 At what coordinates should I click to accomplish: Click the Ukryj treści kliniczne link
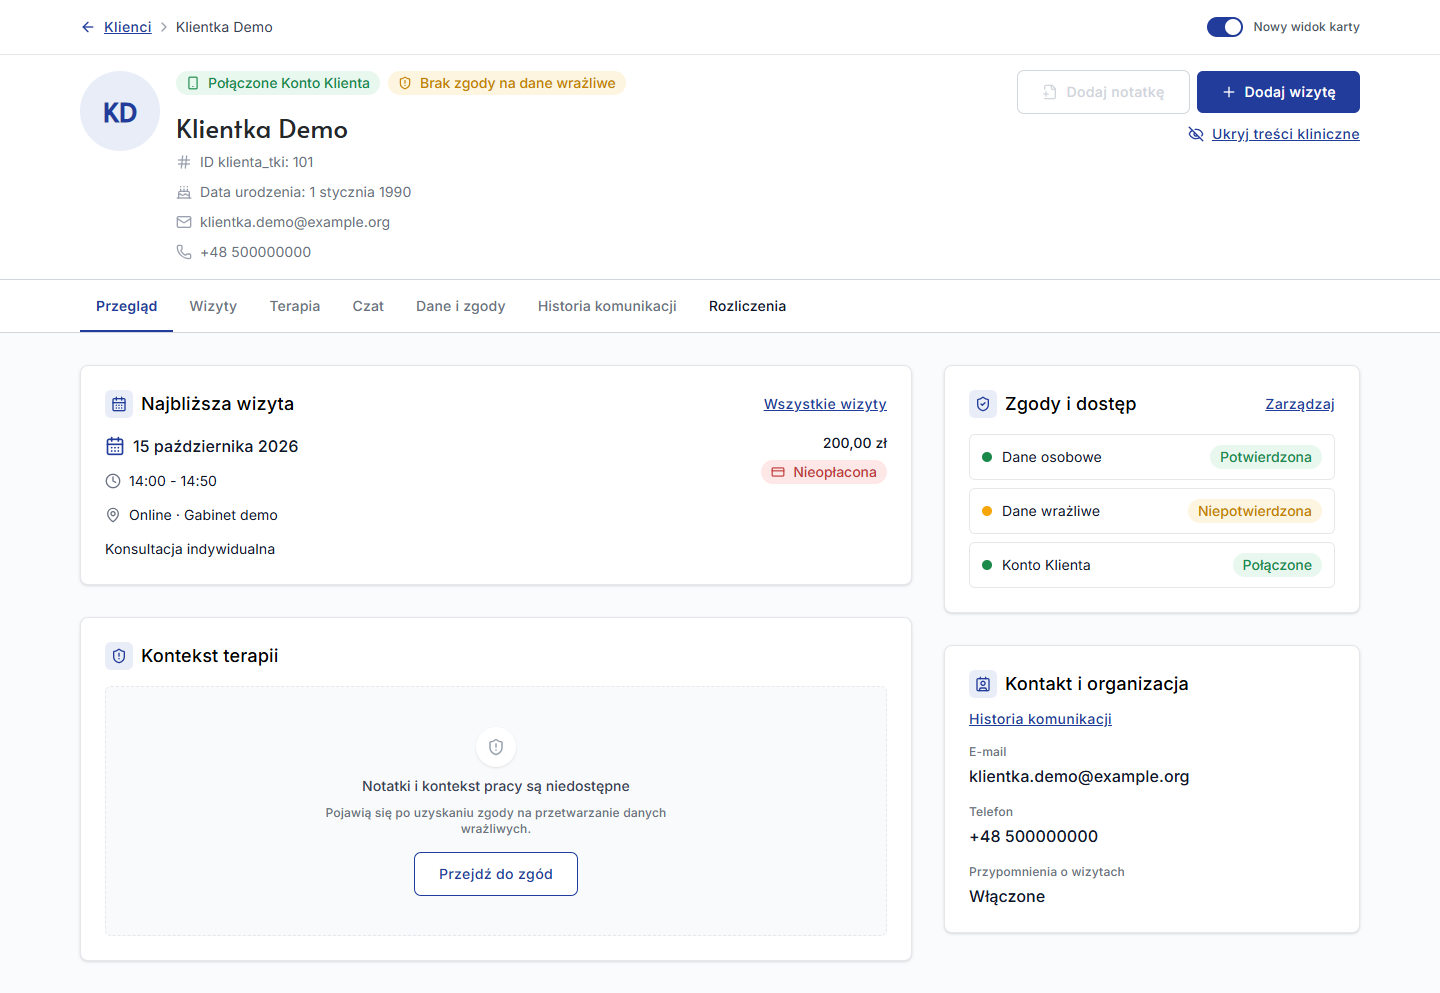1286,134
